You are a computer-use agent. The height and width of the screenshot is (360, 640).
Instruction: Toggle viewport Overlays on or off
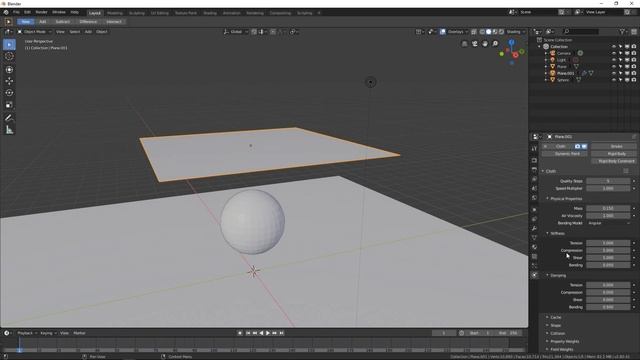point(443,32)
